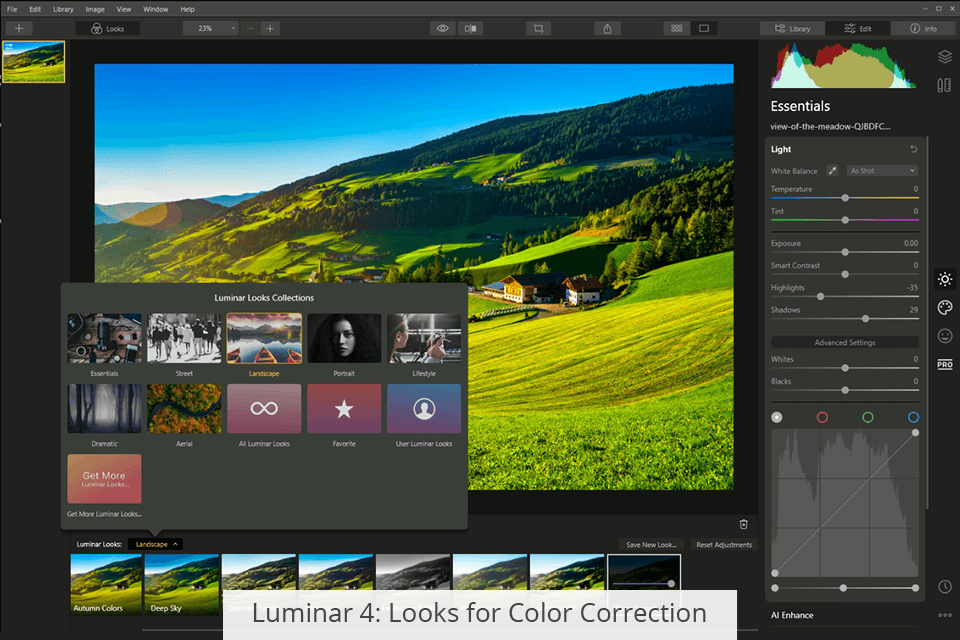
Task: Open the three-dots panel options menu
Action: (x=945, y=615)
